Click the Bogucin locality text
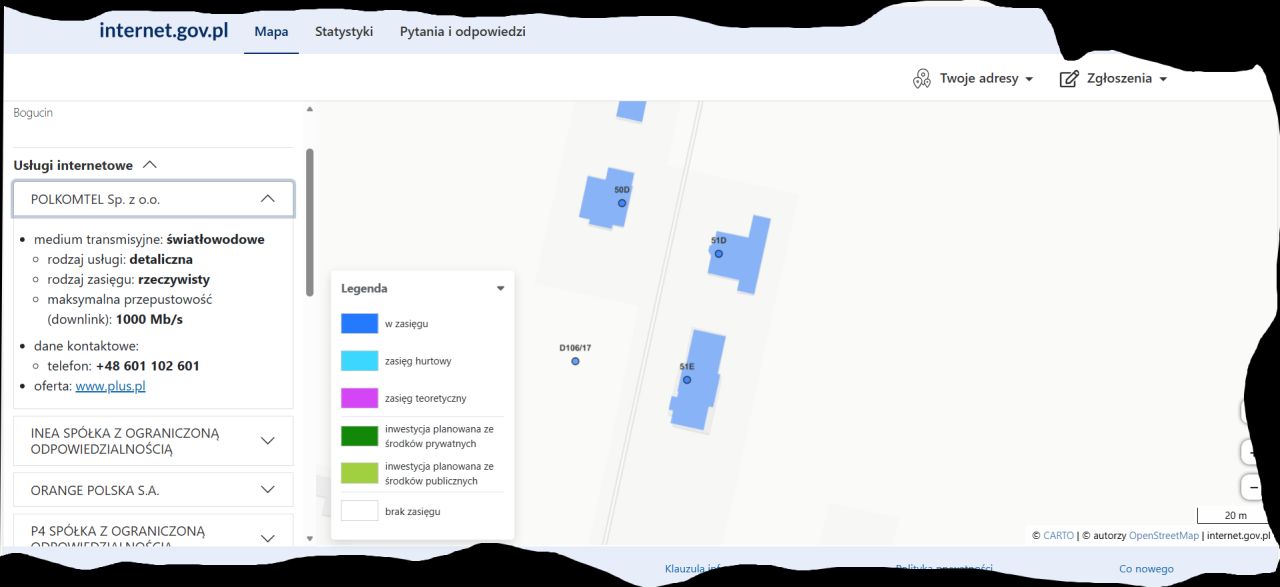 33,113
